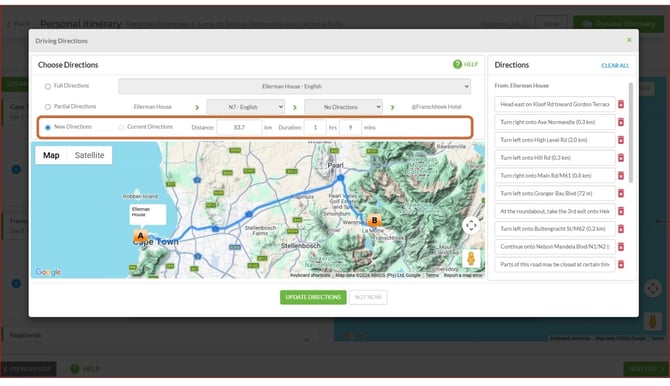Click the Duration hours input field
Screen dimensions: 670x386
[x=315, y=127]
